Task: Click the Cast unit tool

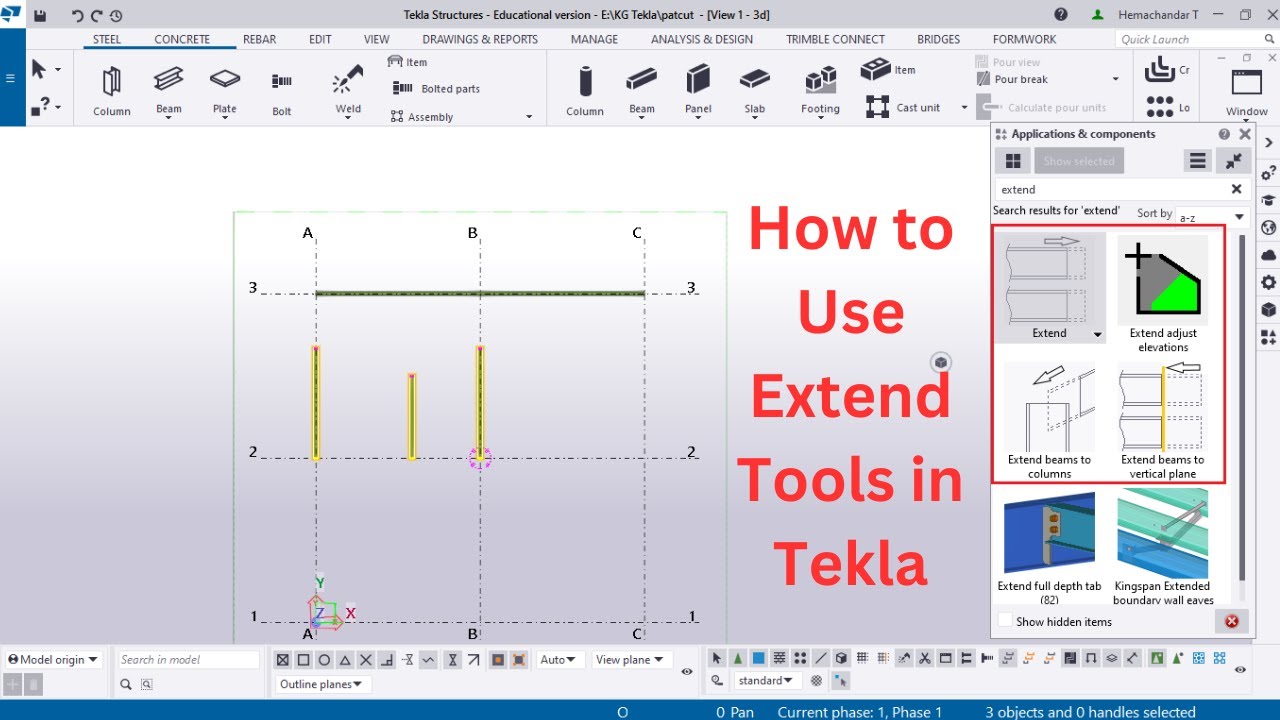Action: [904, 107]
